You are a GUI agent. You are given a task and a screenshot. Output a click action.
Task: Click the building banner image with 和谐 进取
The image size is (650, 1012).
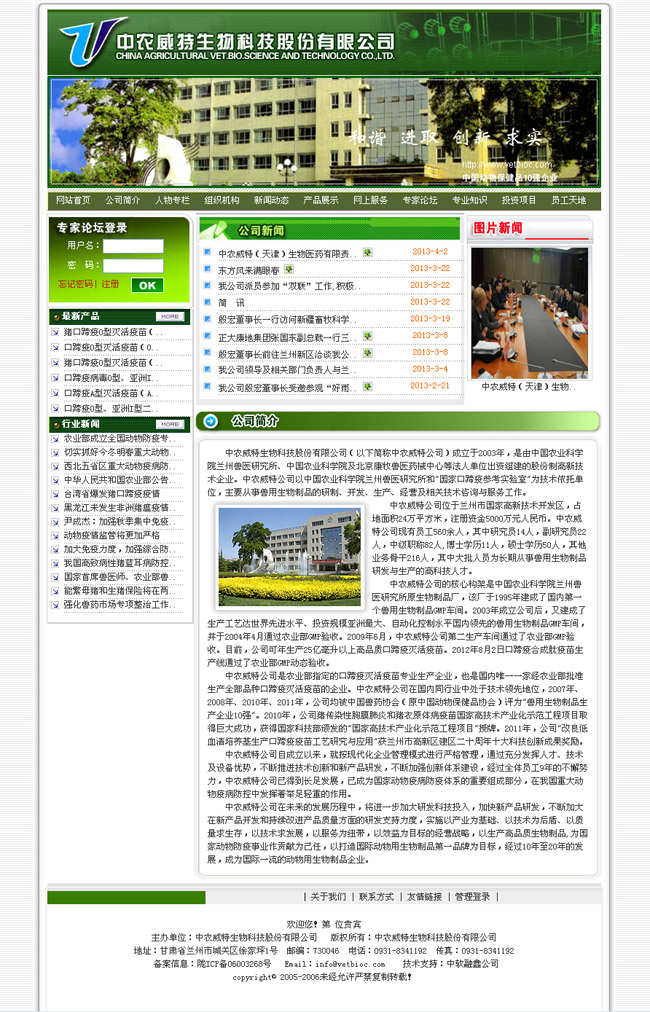point(324,132)
